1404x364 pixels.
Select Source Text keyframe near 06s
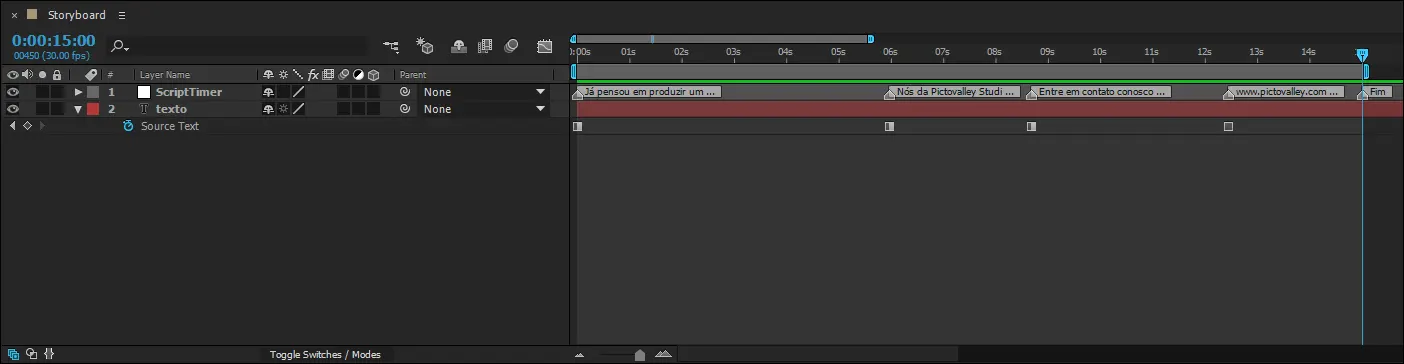pos(889,127)
